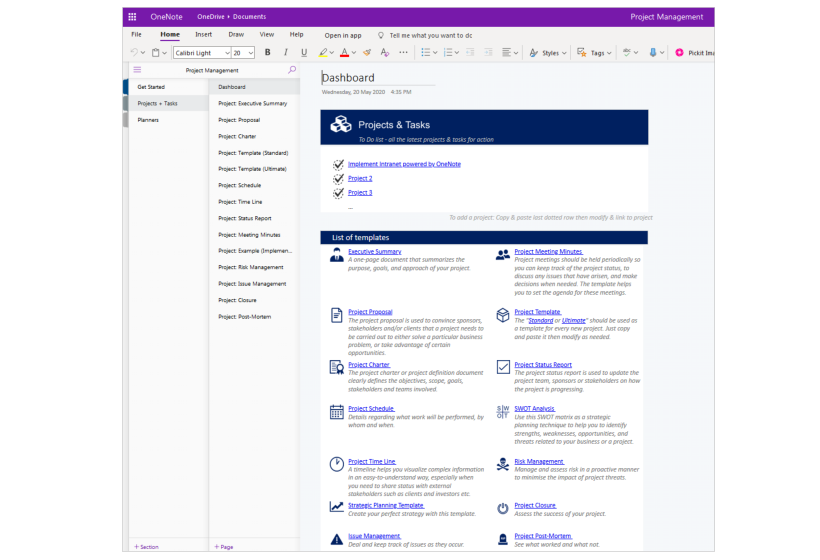820x560 pixels.
Task: Toggle the navigation pane hamburger icon
Action: 137,70
